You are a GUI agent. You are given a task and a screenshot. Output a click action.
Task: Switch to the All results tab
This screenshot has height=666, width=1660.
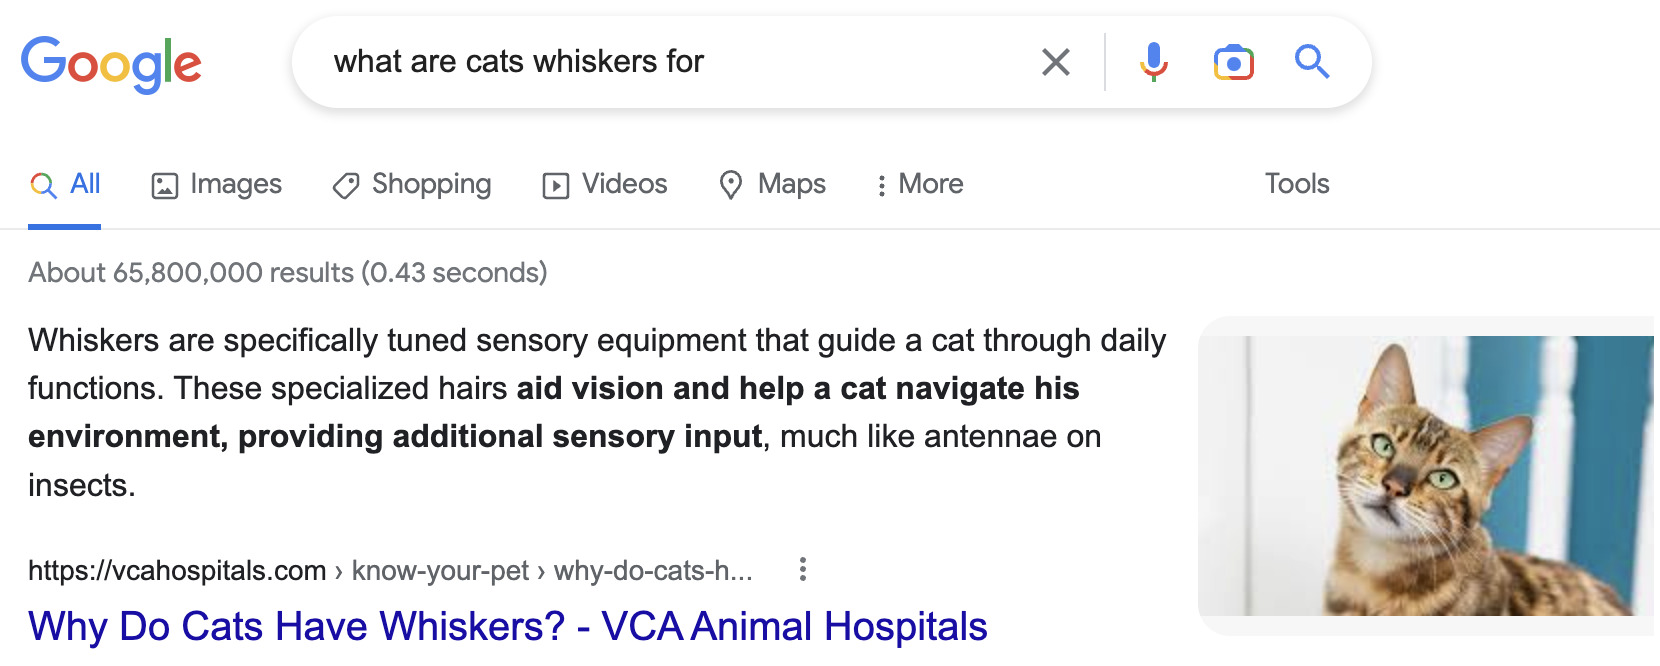click(x=66, y=184)
